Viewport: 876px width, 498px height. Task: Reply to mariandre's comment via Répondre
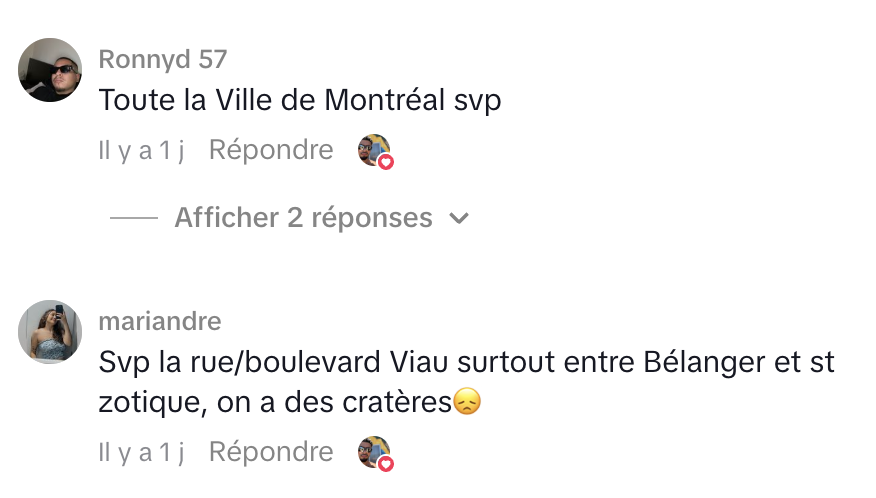click(x=271, y=452)
